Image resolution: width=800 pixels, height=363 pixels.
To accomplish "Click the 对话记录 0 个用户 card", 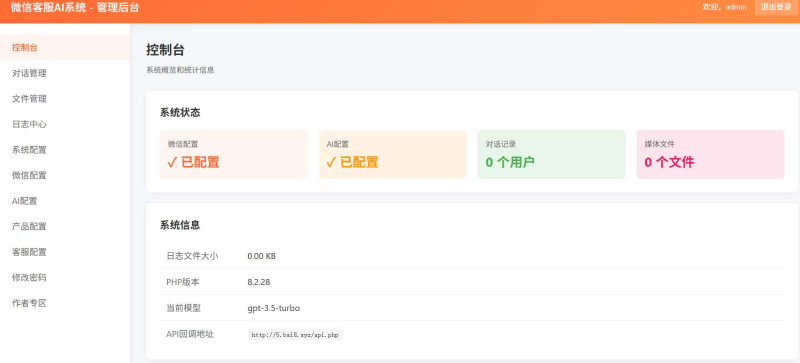I will tap(552, 154).
